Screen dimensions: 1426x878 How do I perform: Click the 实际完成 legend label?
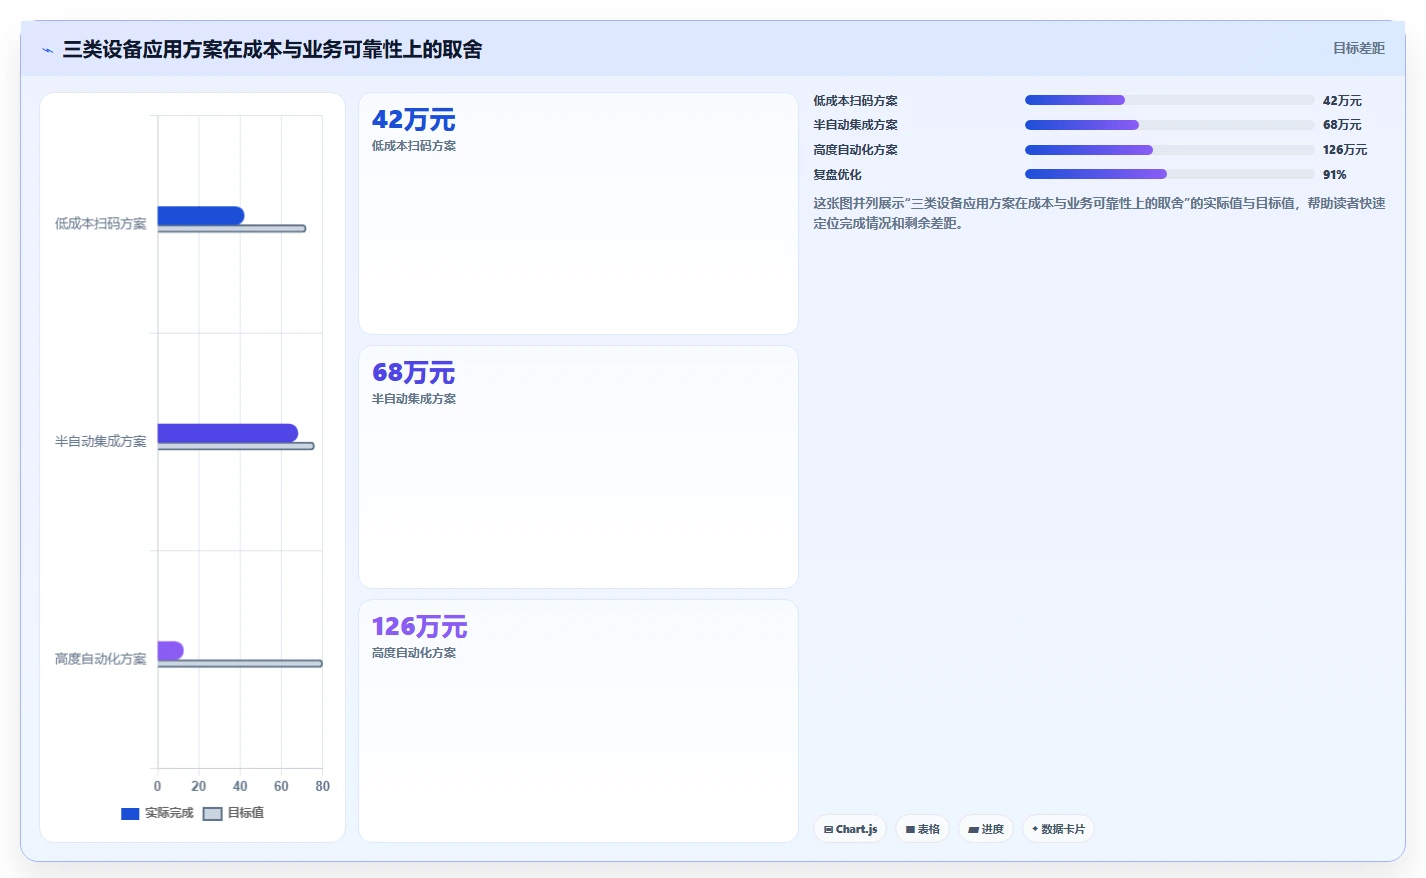coord(169,813)
